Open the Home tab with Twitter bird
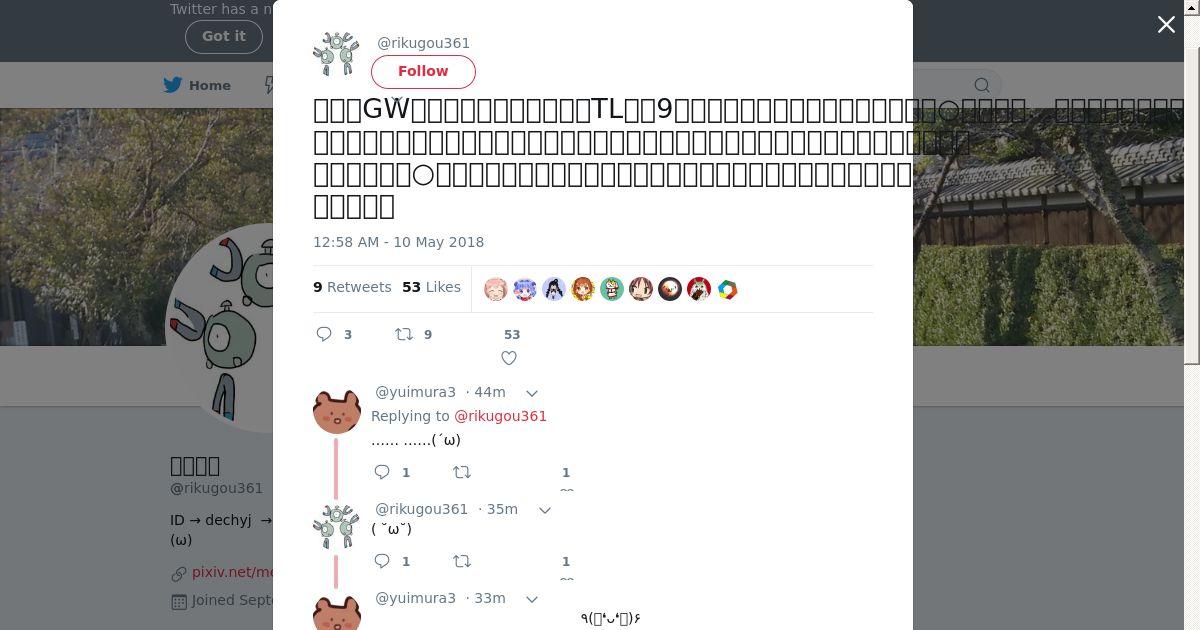The height and width of the screenshot is (630, 1200). pyautogui.click(x=198, y=85)
